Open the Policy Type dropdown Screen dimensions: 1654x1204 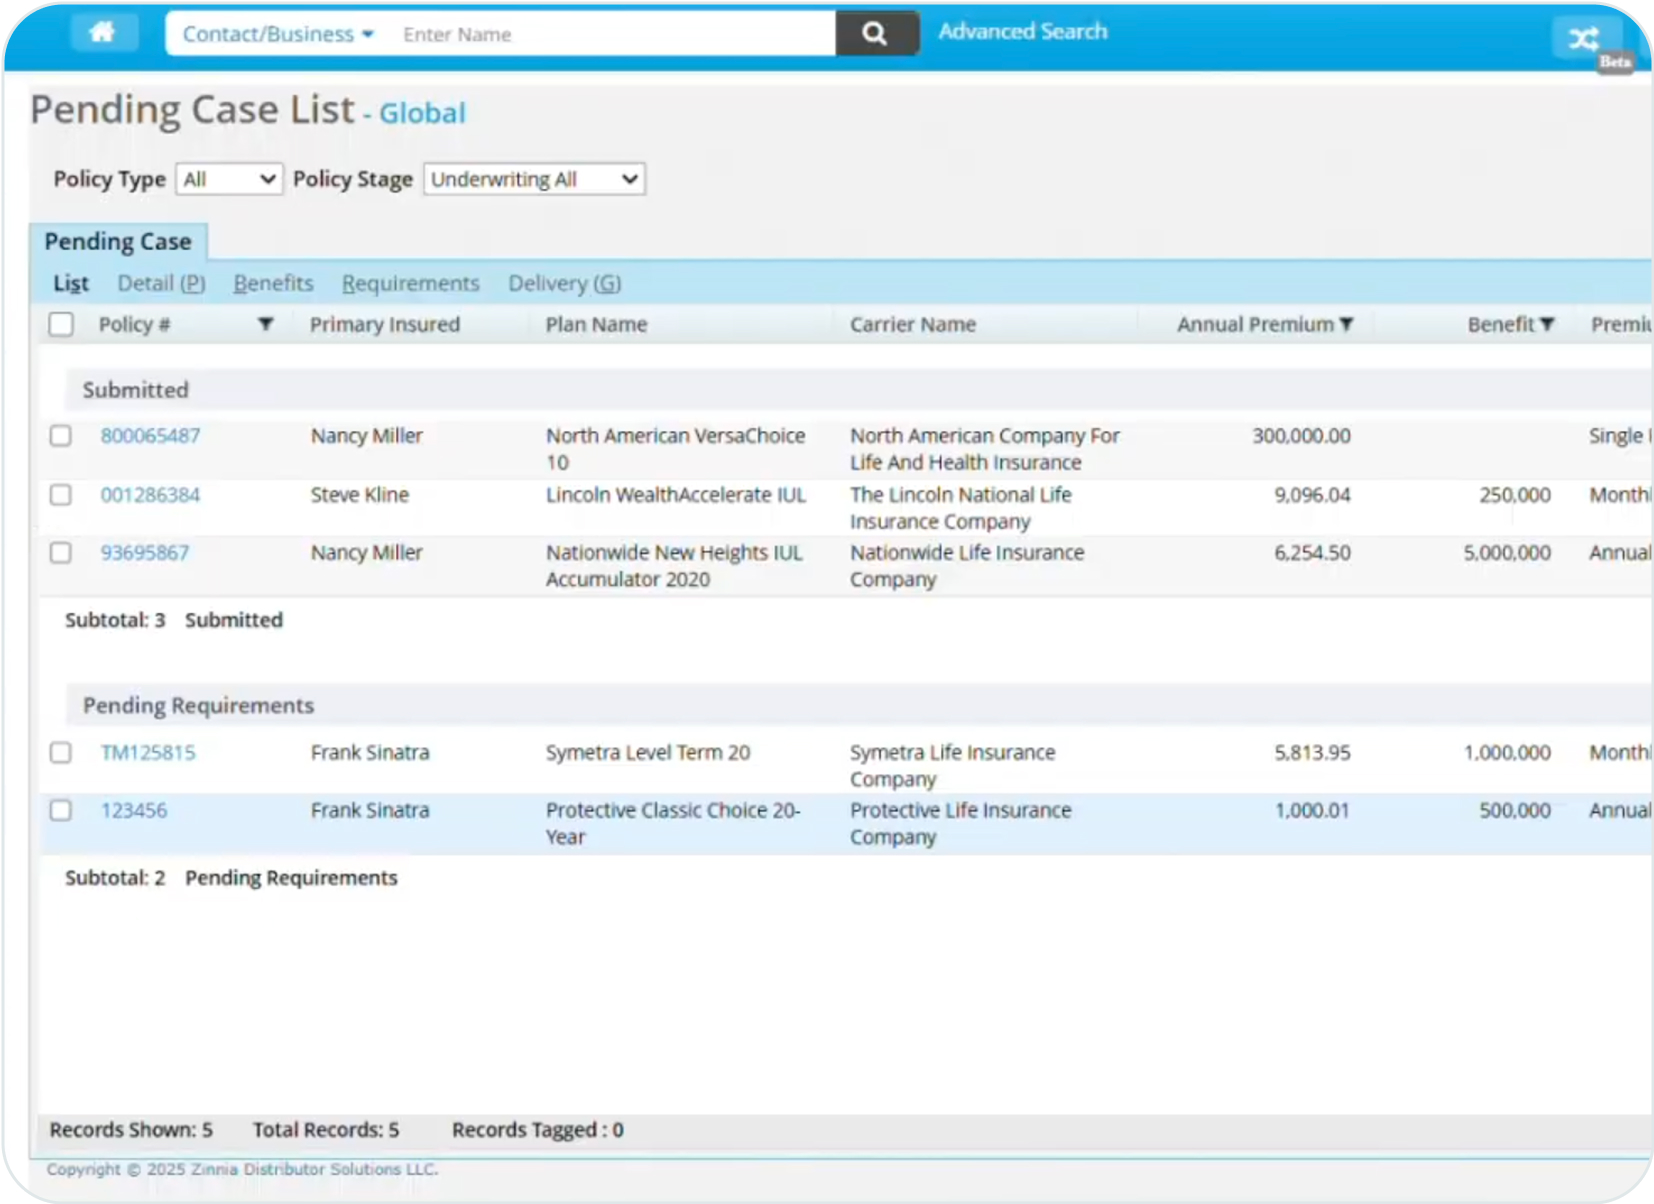point(229,179)
